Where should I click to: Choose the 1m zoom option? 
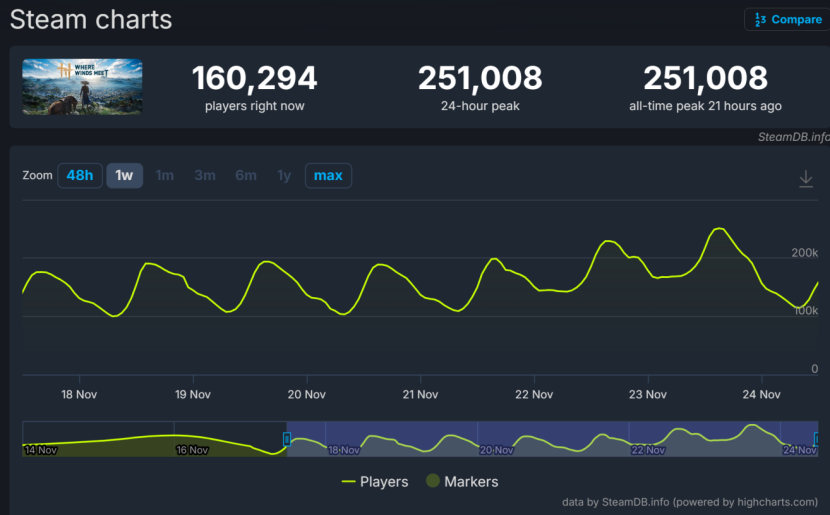(165, 176)
